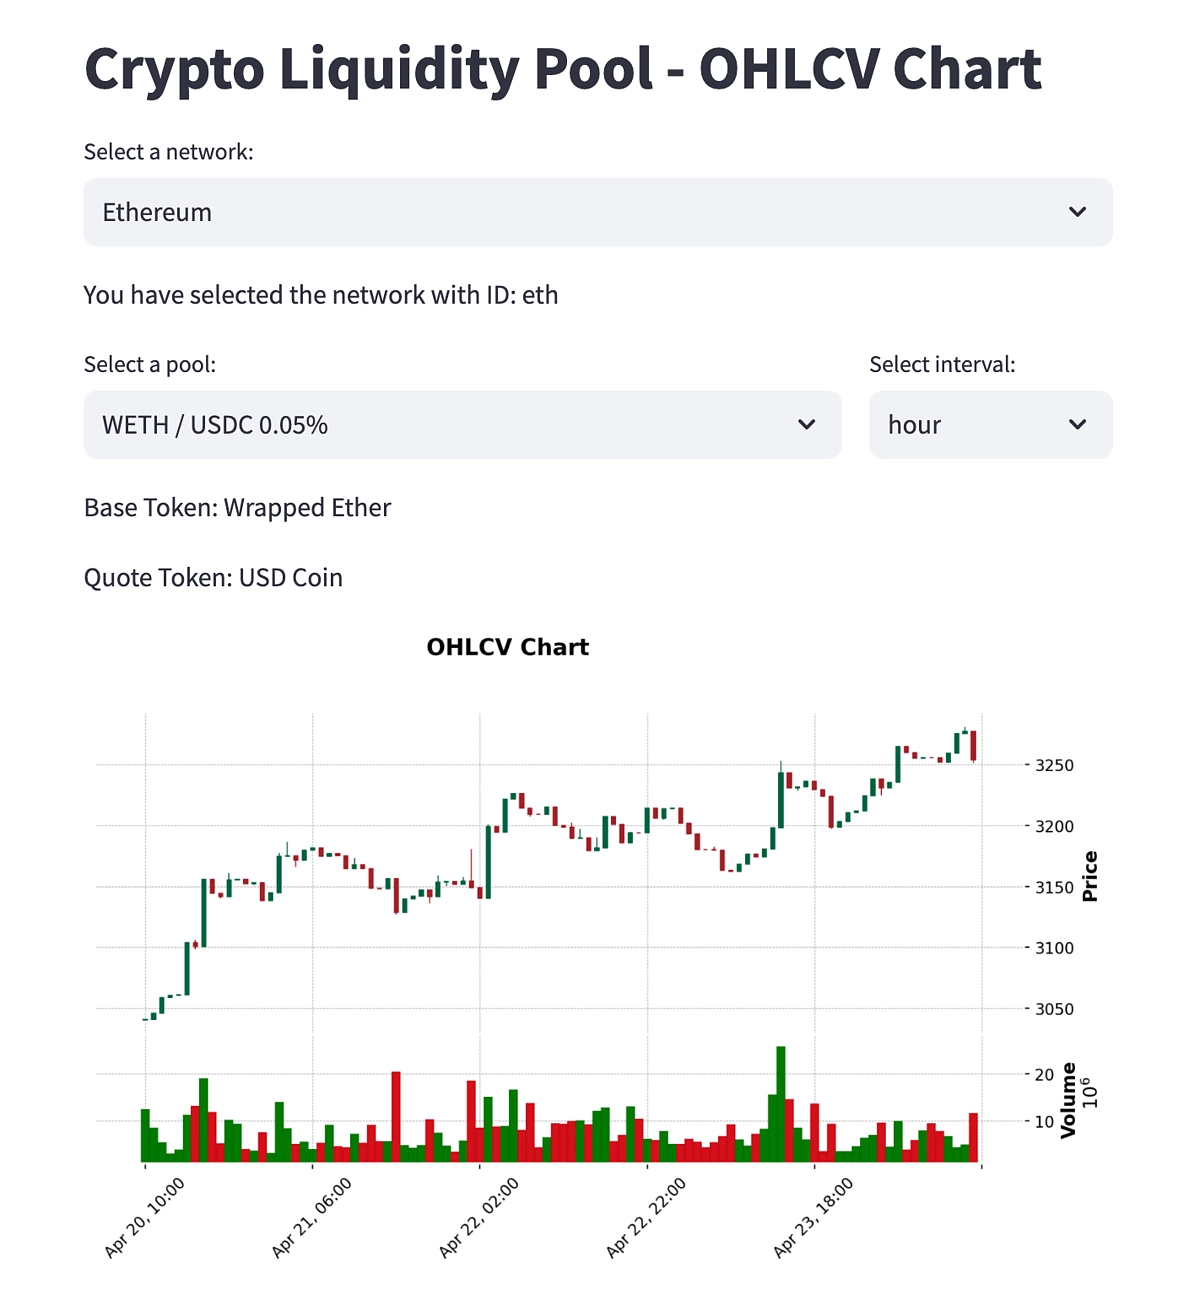Click the chevron arrow in the network selector

[x=1077, y=212]
